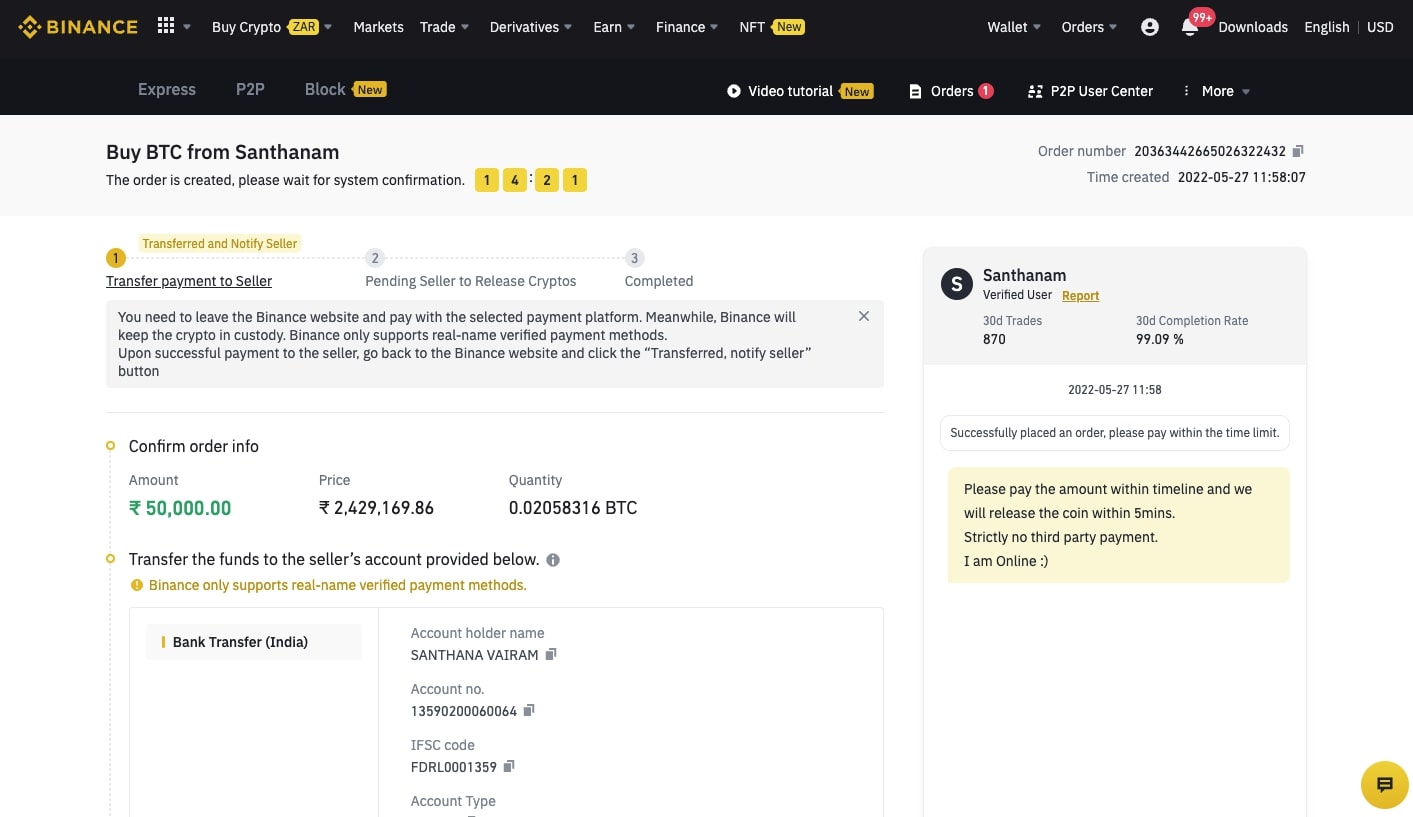The image size is (1413, 817).
Task: Open the notifications bell icon
Action: coord(1189,27)
